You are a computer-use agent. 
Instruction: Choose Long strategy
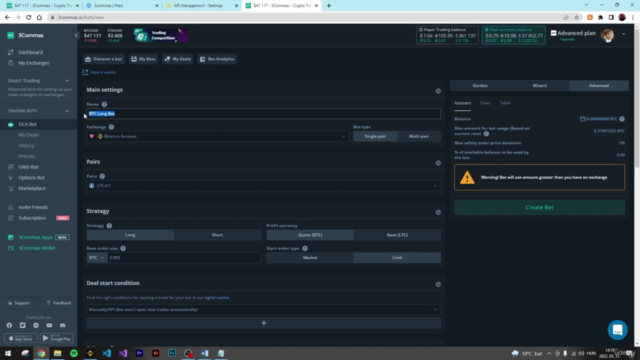pos(130,235)
